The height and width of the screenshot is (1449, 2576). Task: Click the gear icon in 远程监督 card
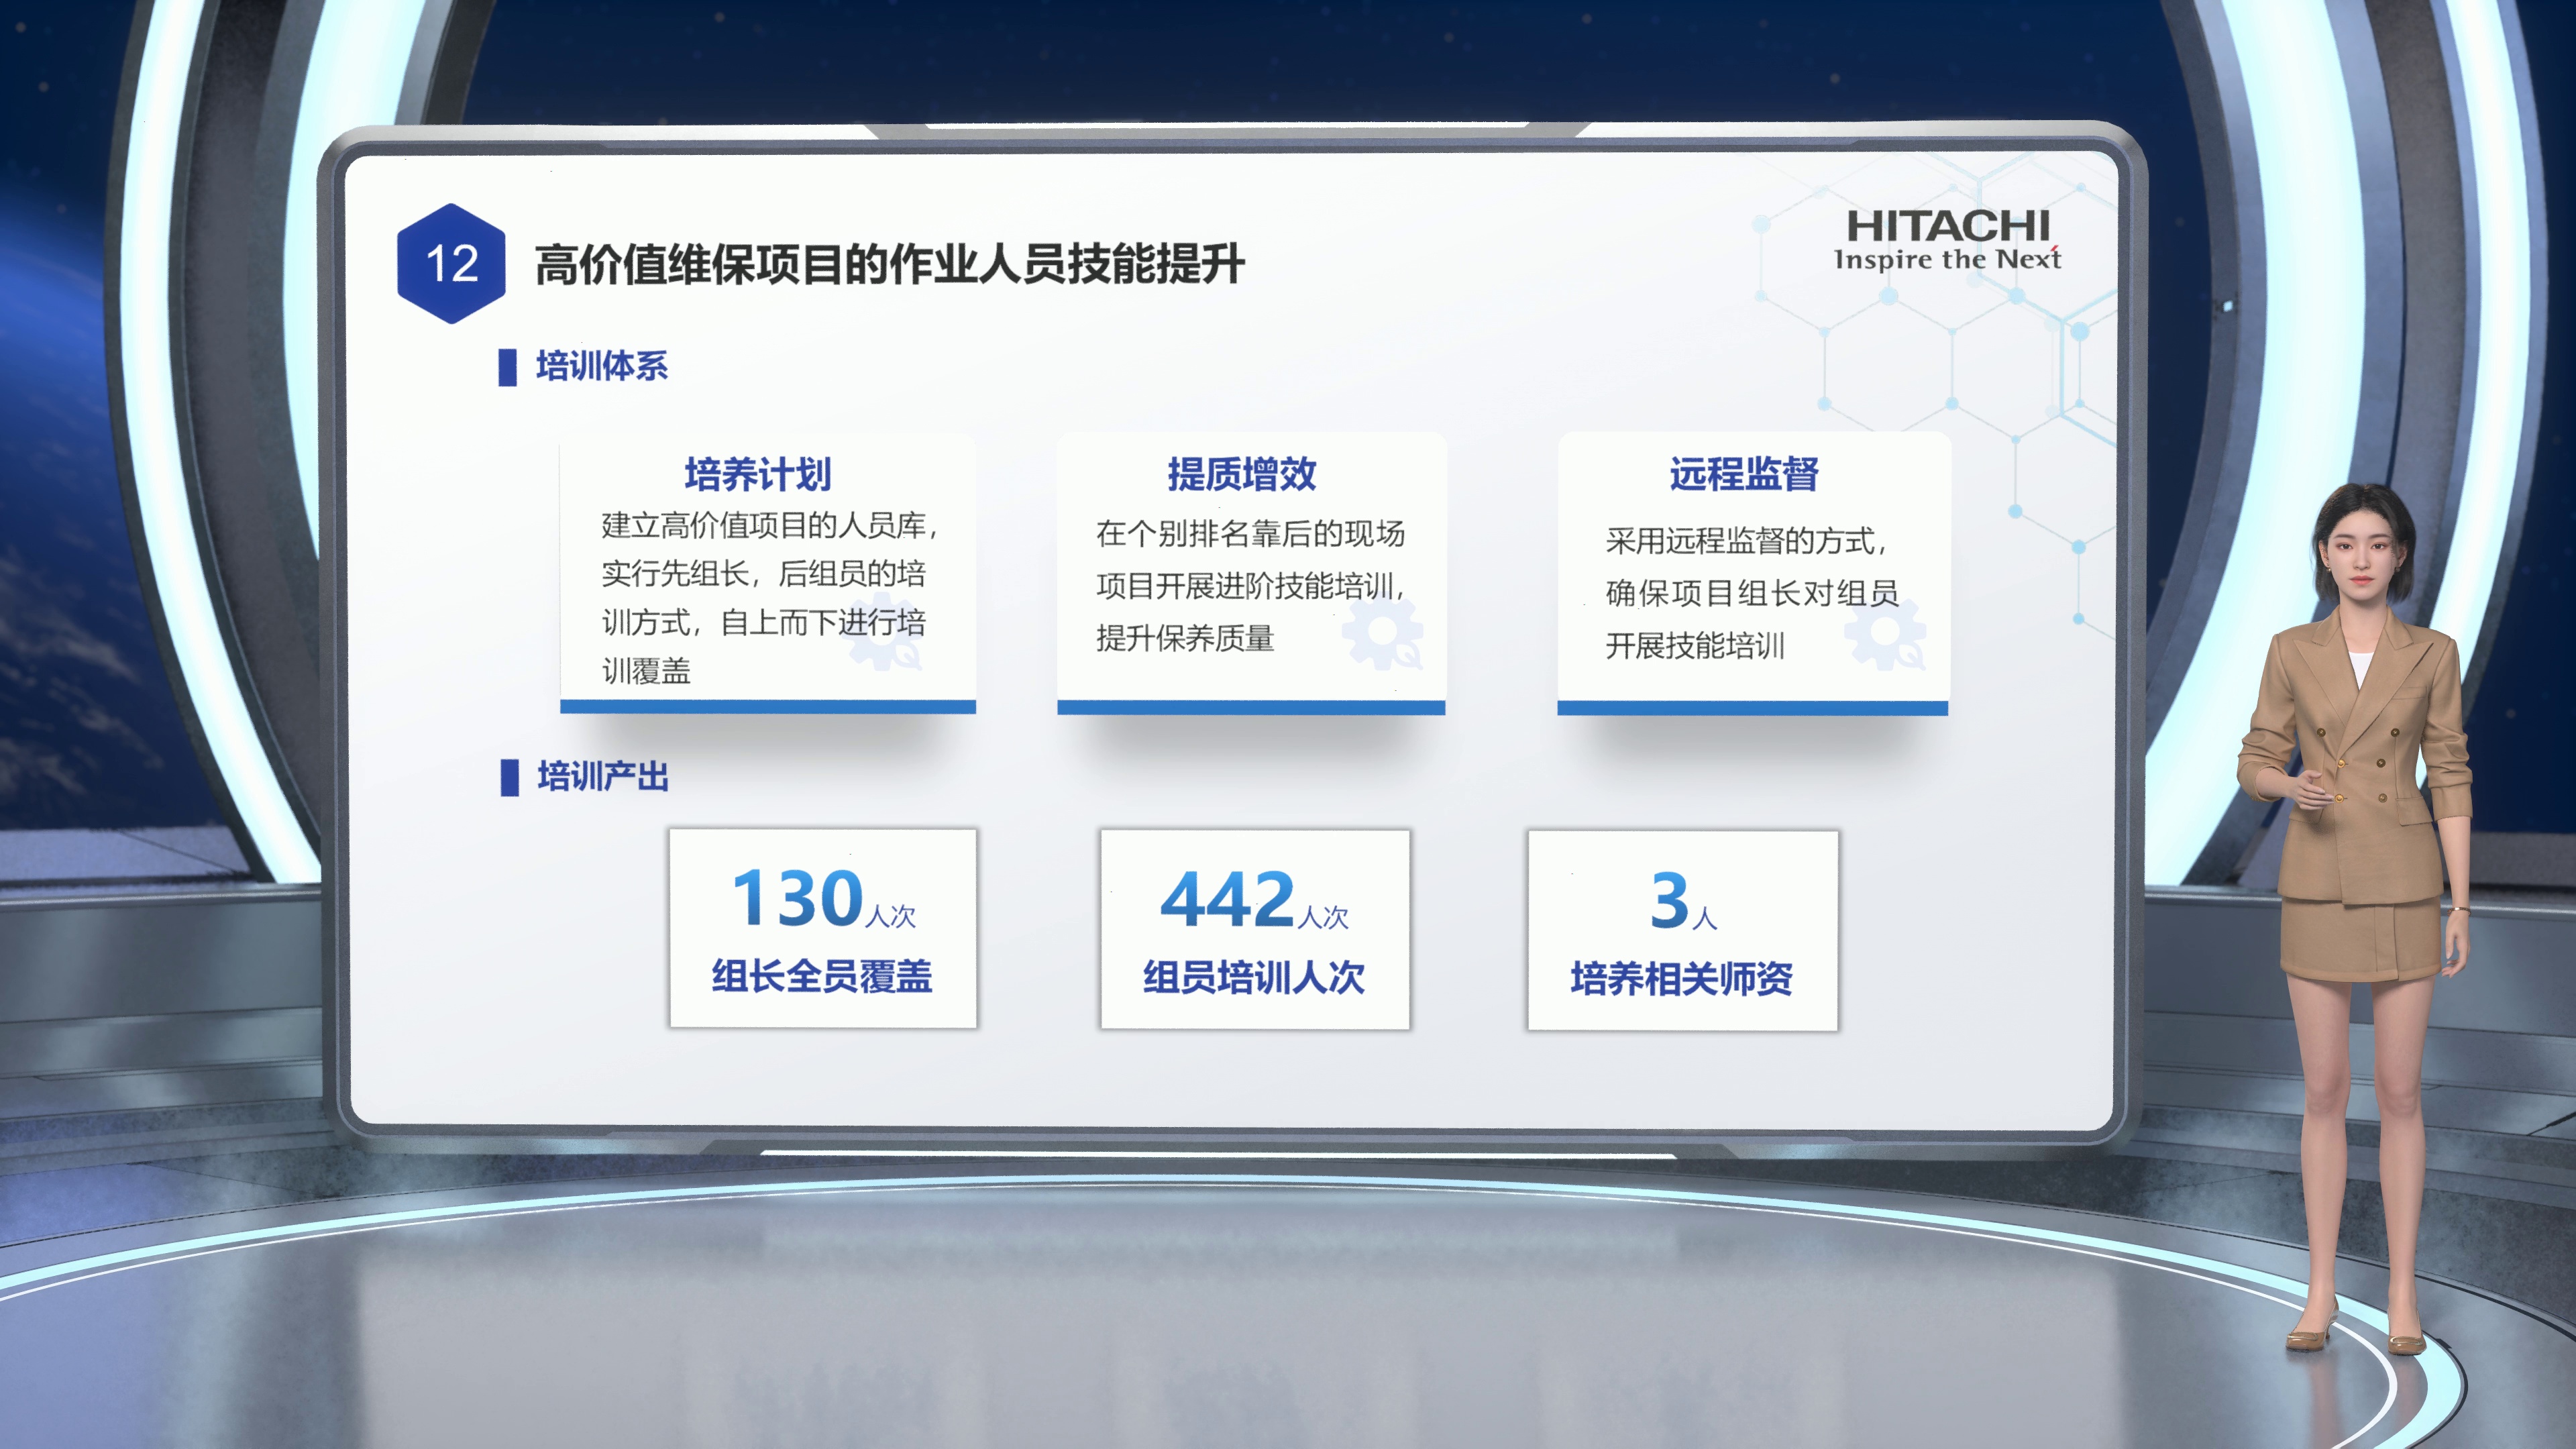(x=1886, y=633)
